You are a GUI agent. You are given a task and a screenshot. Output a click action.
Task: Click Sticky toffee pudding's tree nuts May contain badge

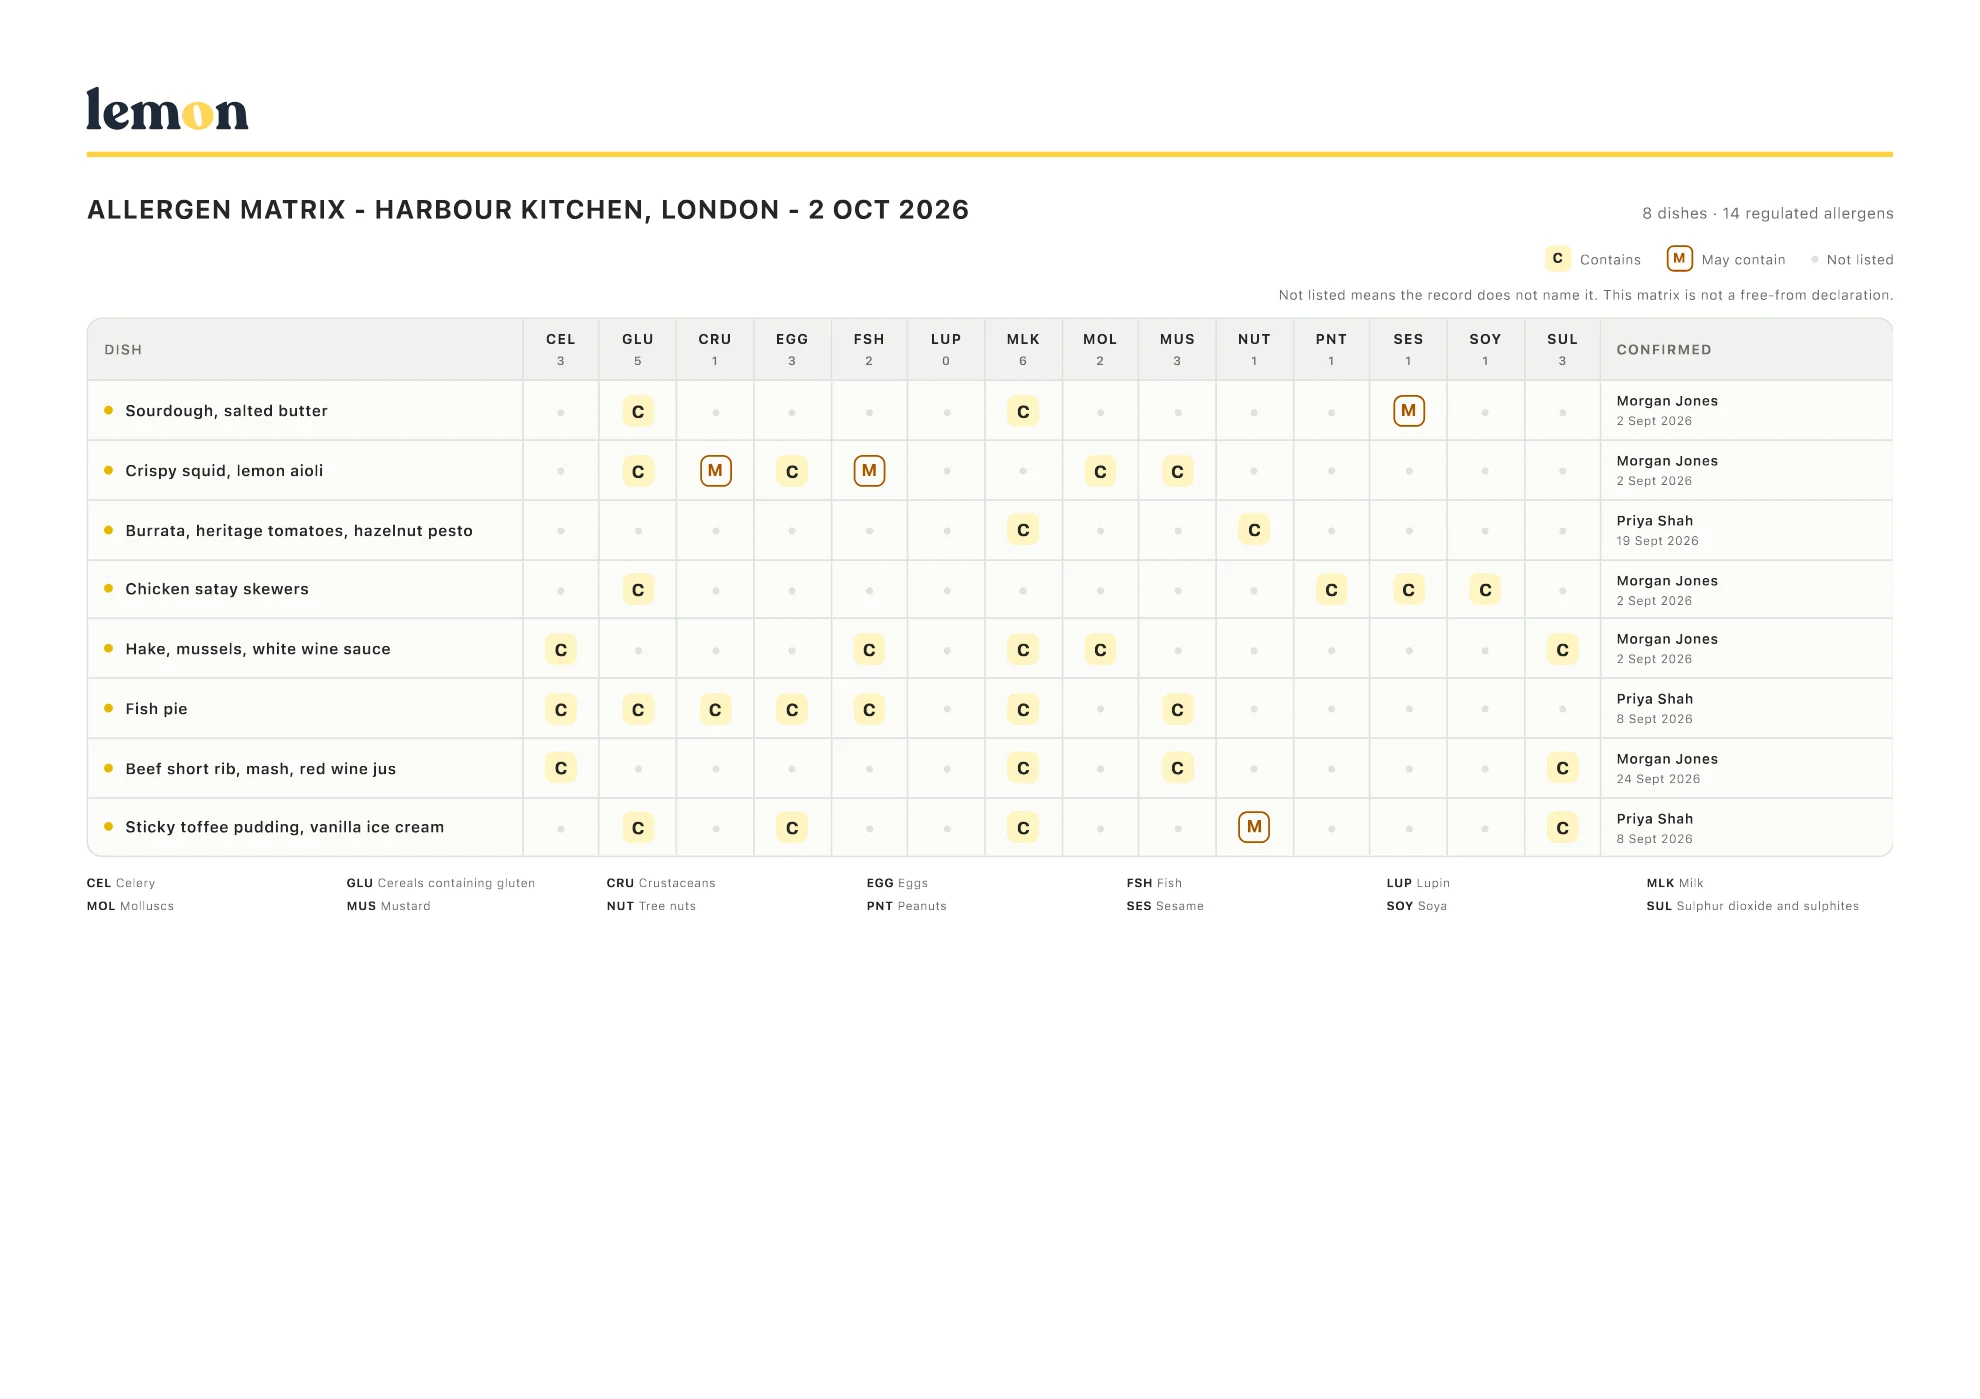[x=1254, y=827]
